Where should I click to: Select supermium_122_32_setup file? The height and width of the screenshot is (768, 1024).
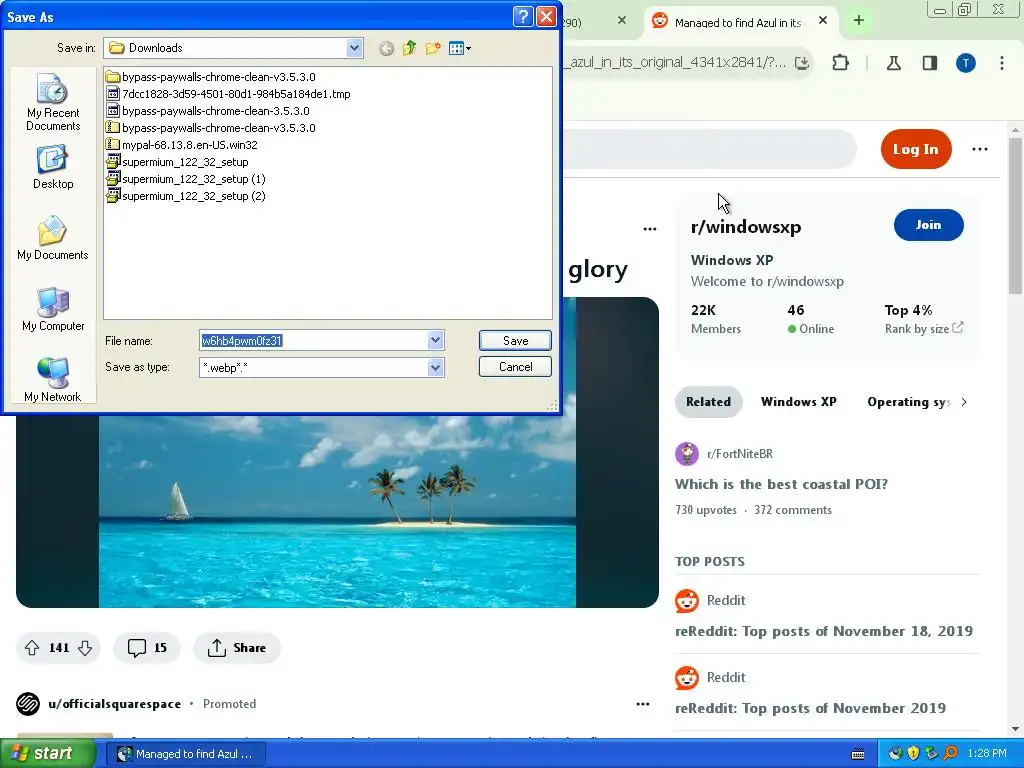click(178, 161)
